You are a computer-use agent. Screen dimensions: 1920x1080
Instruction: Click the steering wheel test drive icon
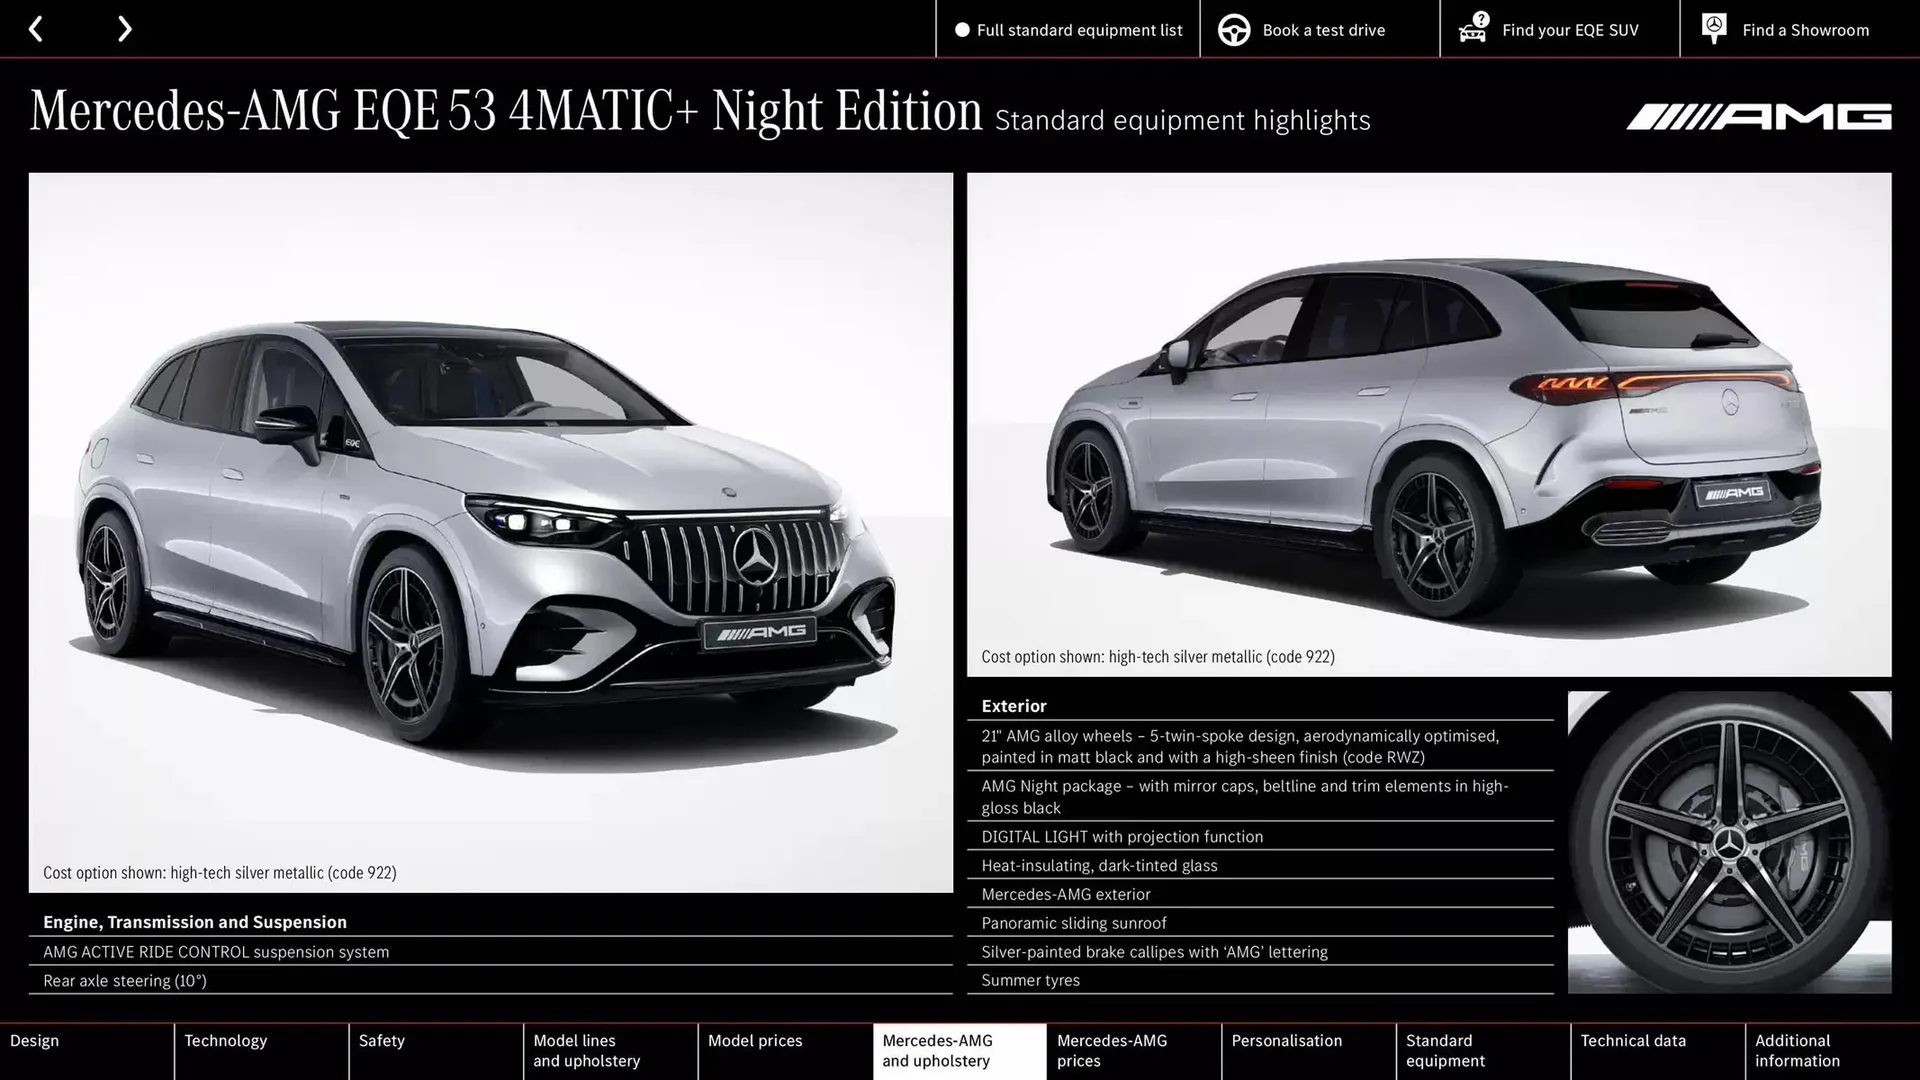[x=1234, y=30]
